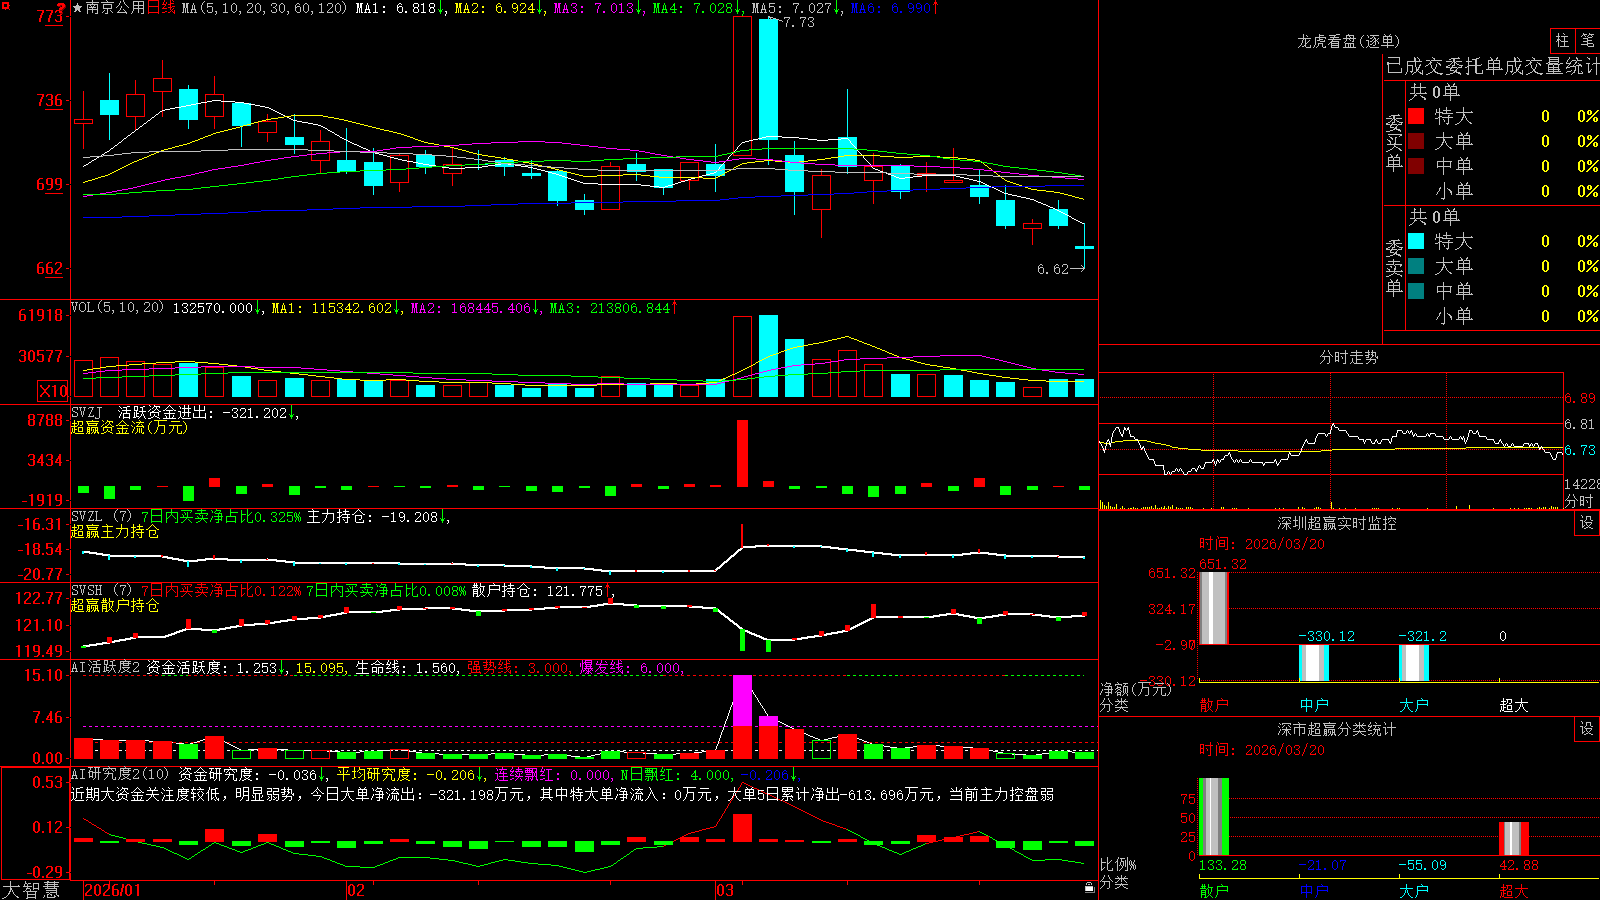Click the red question mark help icon
1600x900 pixels.
[x=63, y=9]
